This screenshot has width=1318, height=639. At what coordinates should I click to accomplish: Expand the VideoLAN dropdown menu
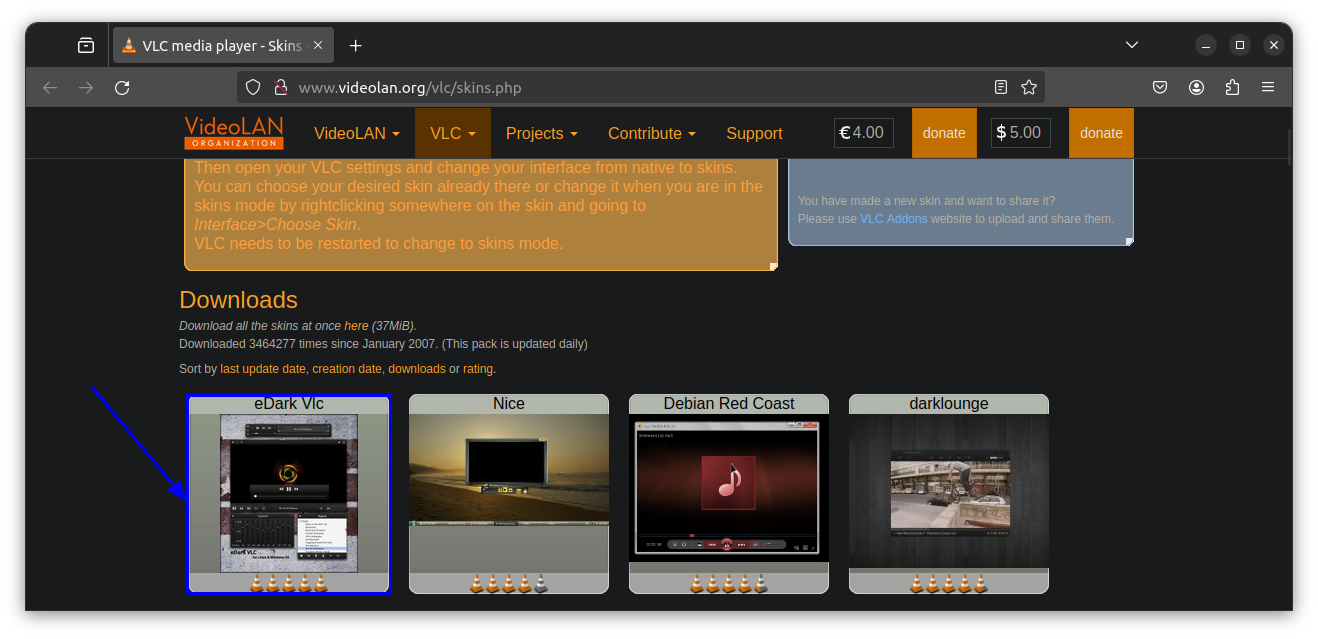pyautogui.click(x=357, y=133)
